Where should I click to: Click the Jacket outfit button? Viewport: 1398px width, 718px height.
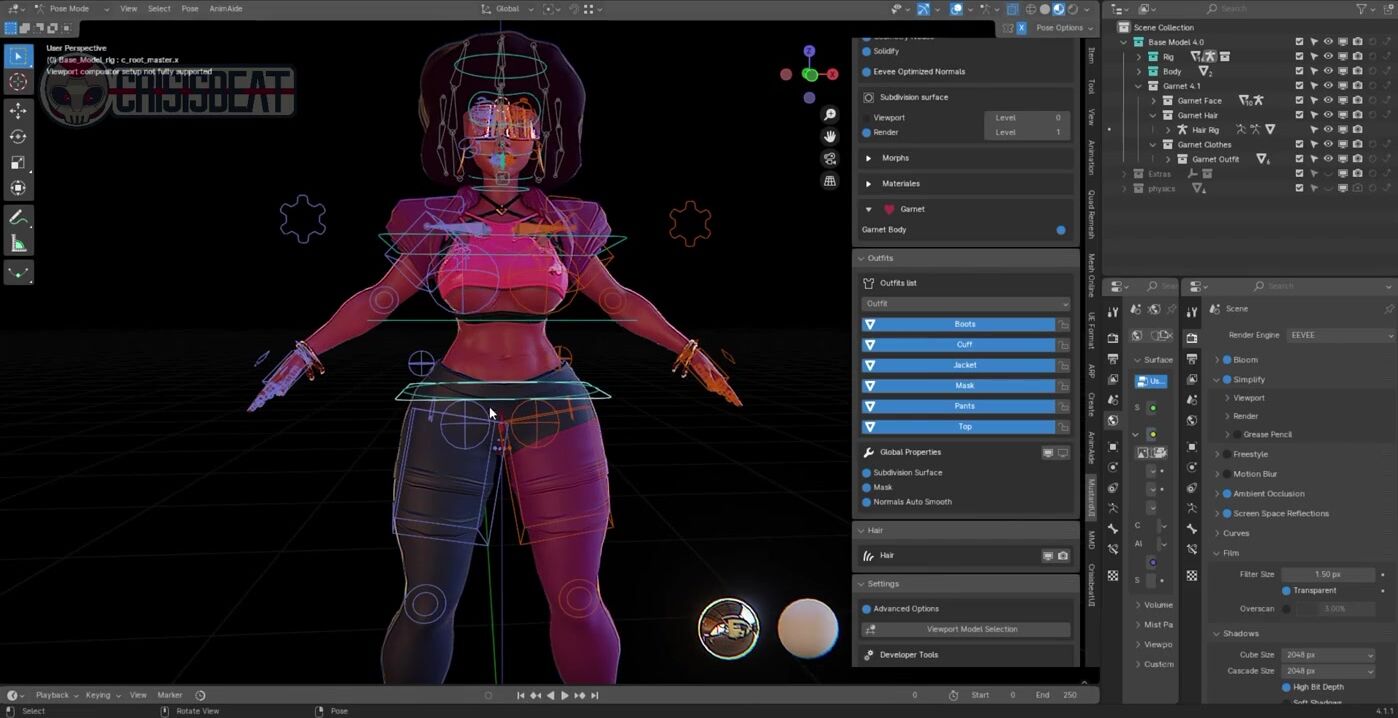coord(964,365)
